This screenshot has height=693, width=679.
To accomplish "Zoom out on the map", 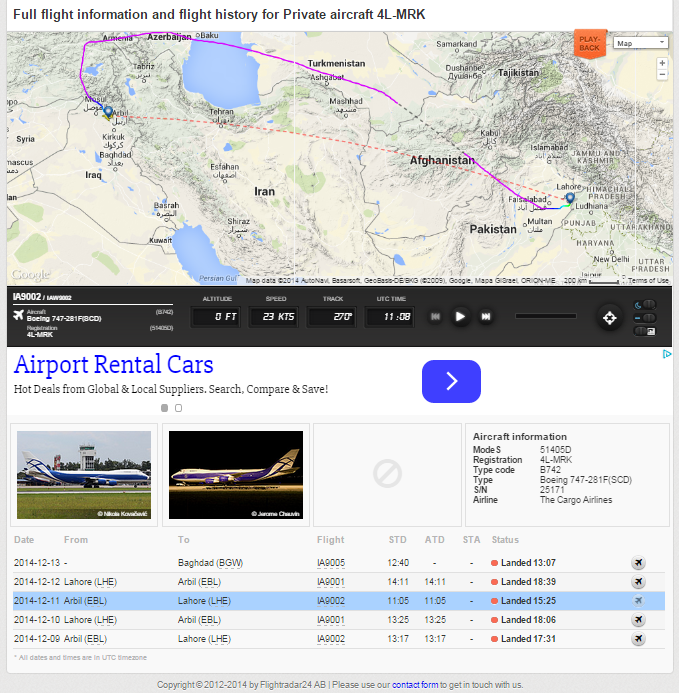I will click(x=662, y=76).
